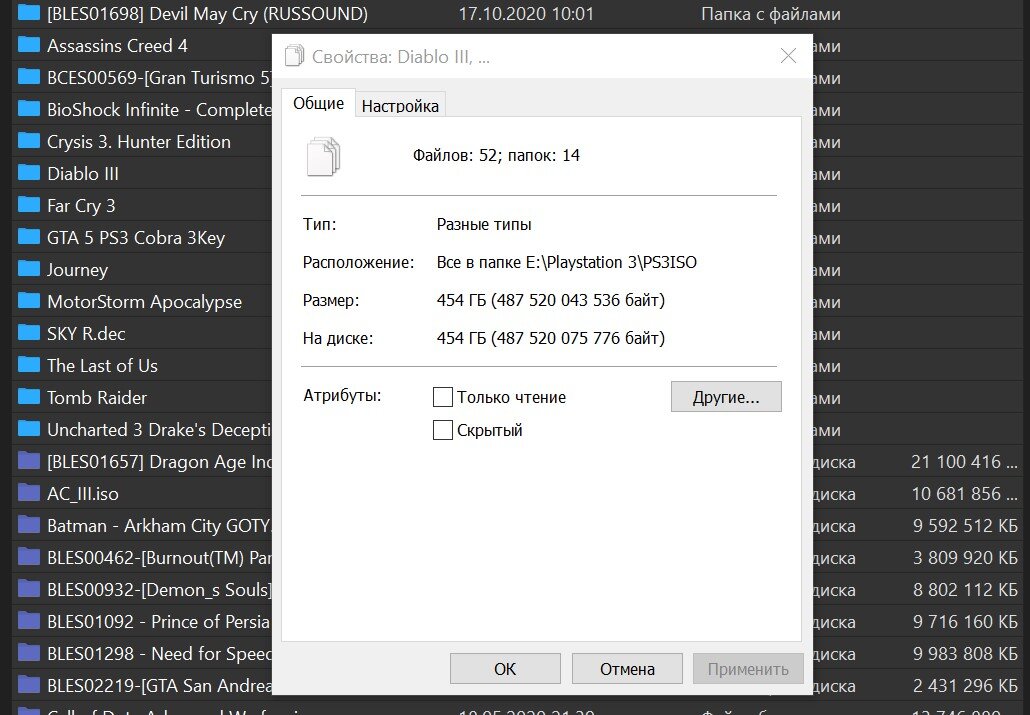The image size is (1030, 715).
Task: Click the SKY R.dec folder icon
Action: click(x=28, y=333)
